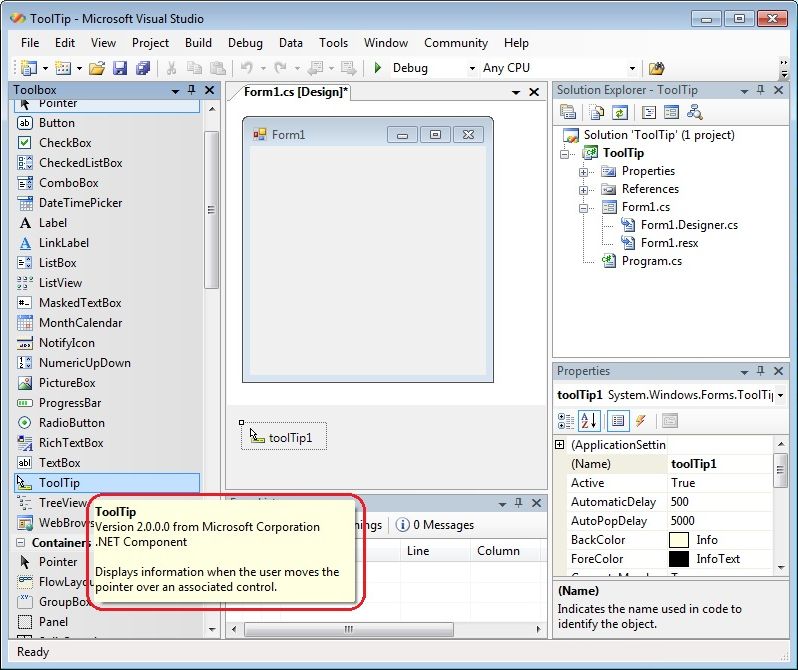Screen dimensions: 798x670
Task: Open the Build menu
Action: pos(198,43)
